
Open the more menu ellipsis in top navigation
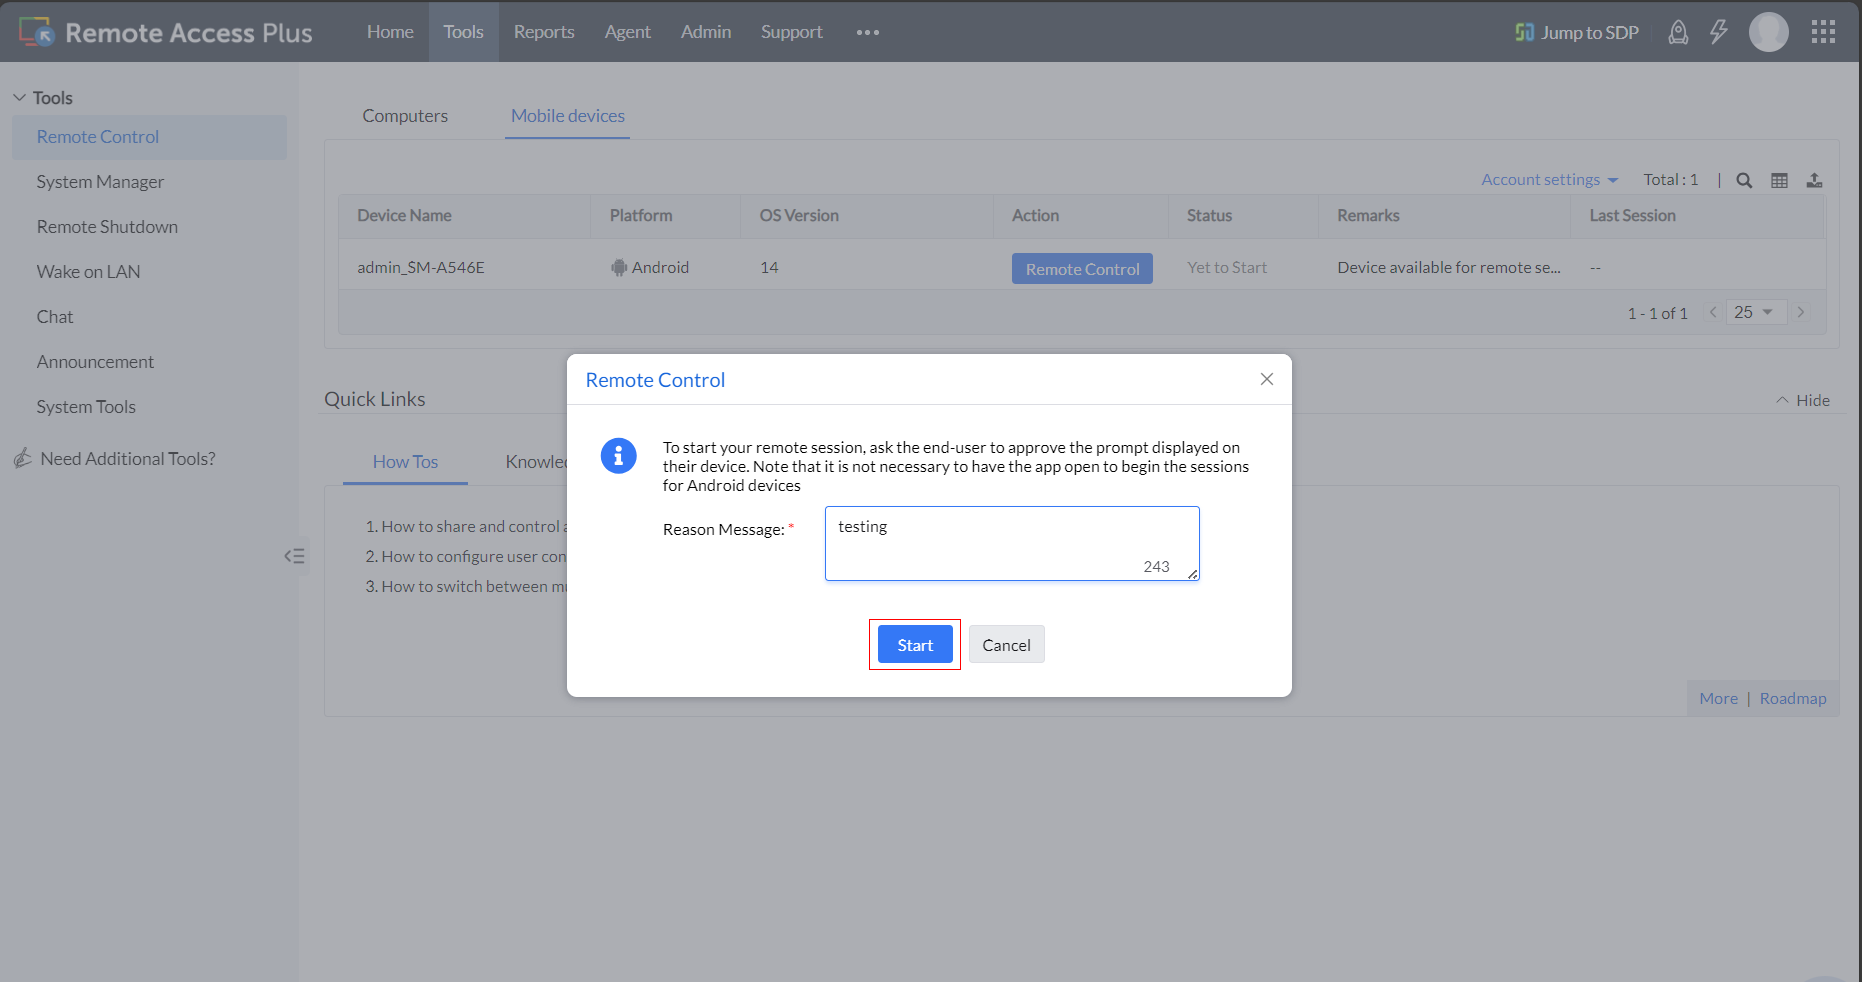point(868,32)
